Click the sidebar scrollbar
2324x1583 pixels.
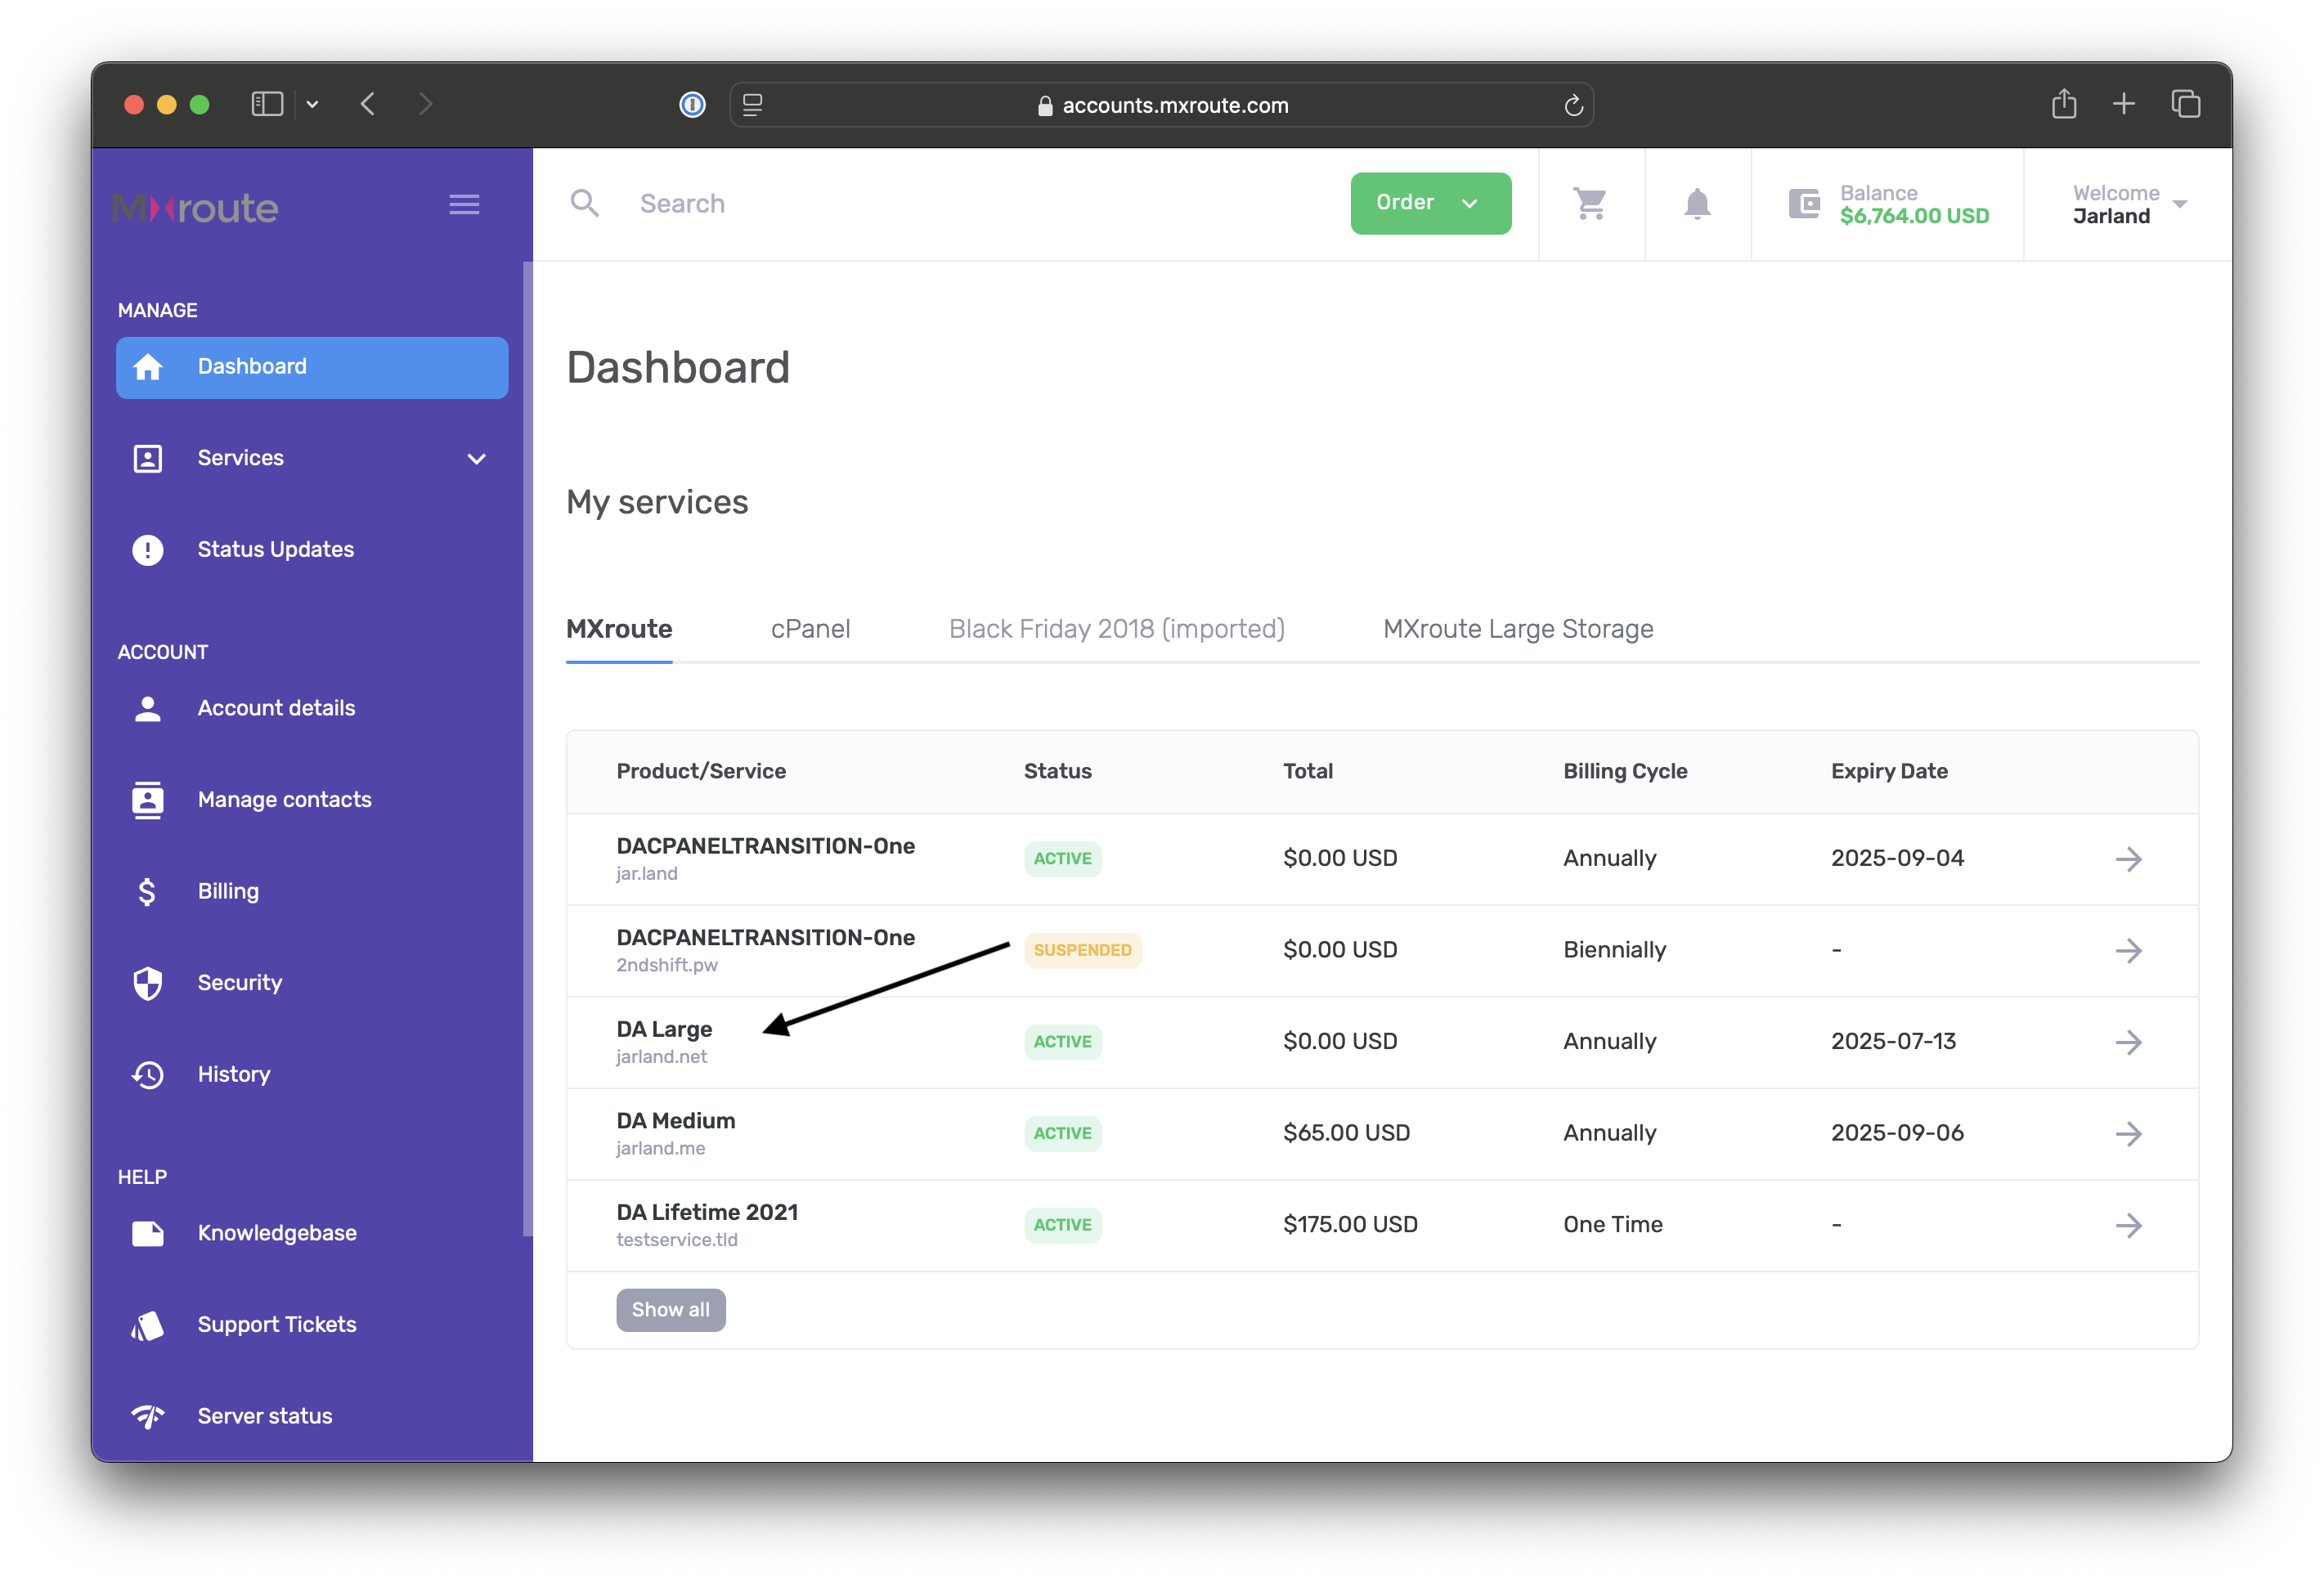click(x=527, y=750)
